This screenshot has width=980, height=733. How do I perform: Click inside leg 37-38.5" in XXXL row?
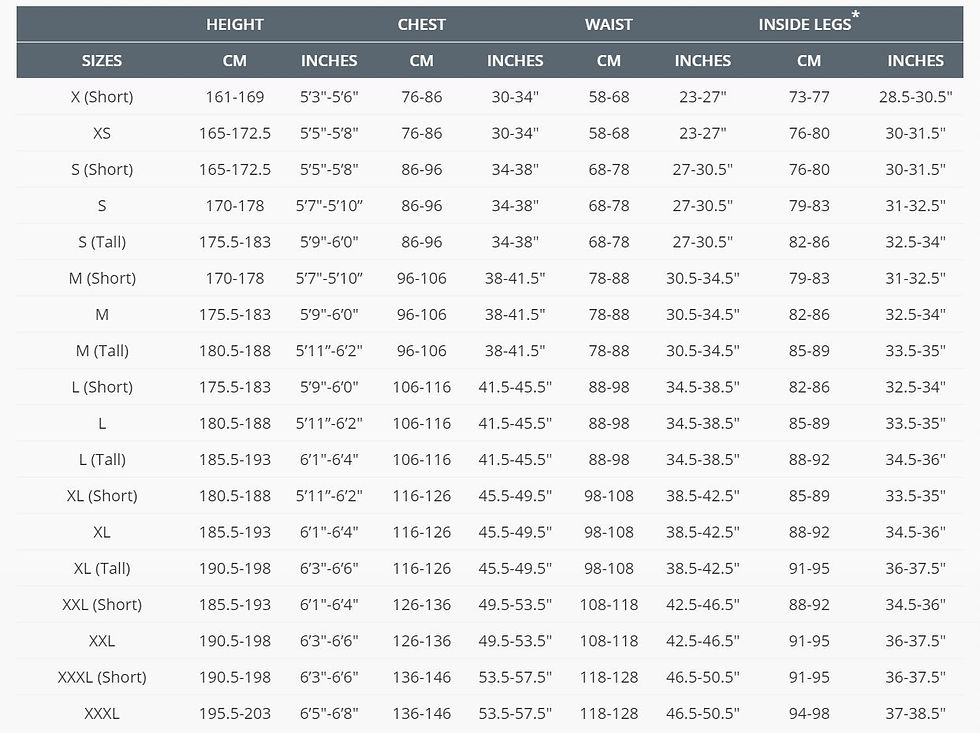tap(915, 713)
